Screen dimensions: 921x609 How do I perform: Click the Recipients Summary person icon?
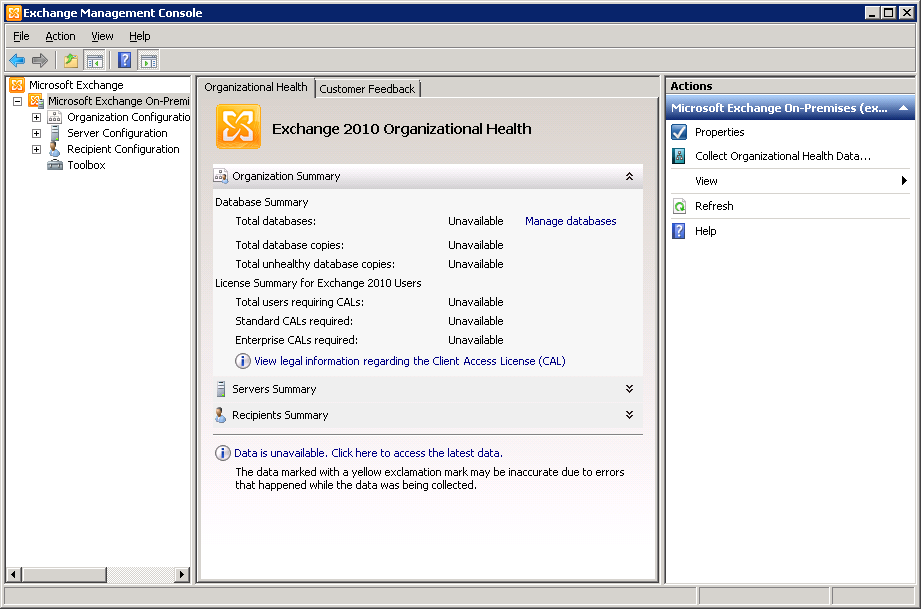click(220, 415)
